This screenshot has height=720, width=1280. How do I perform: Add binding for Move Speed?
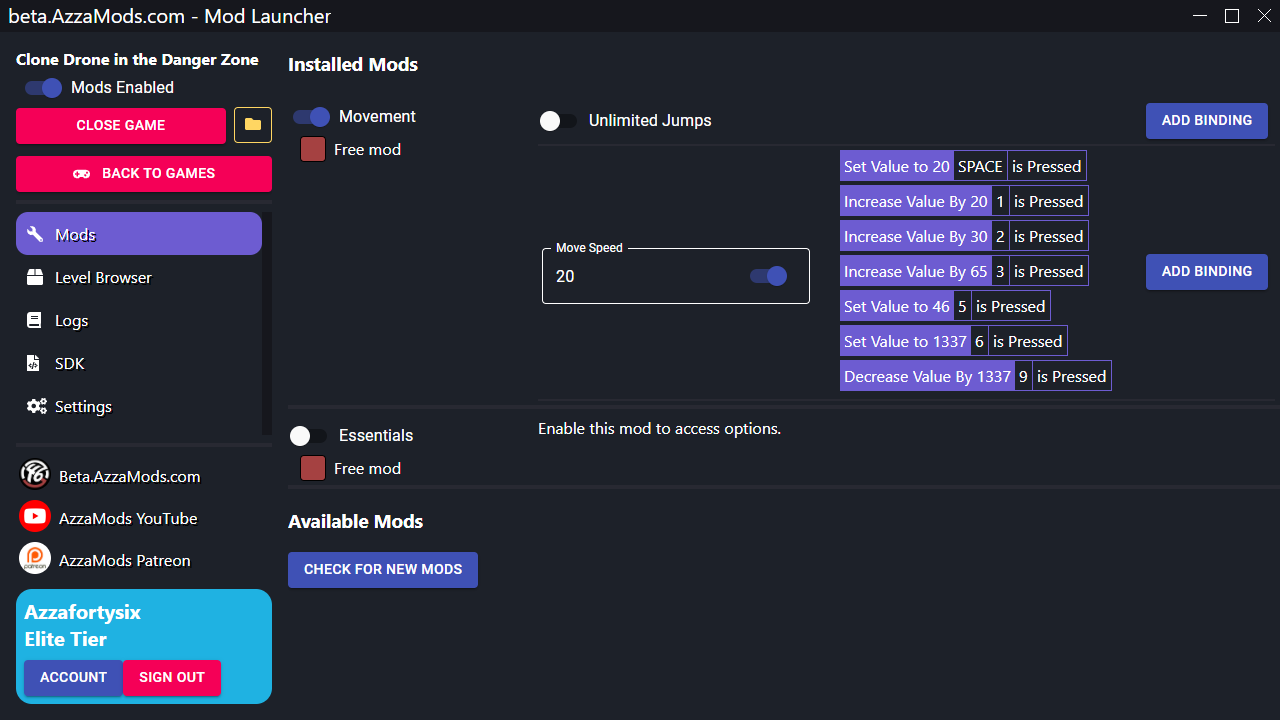(1207, 271)
